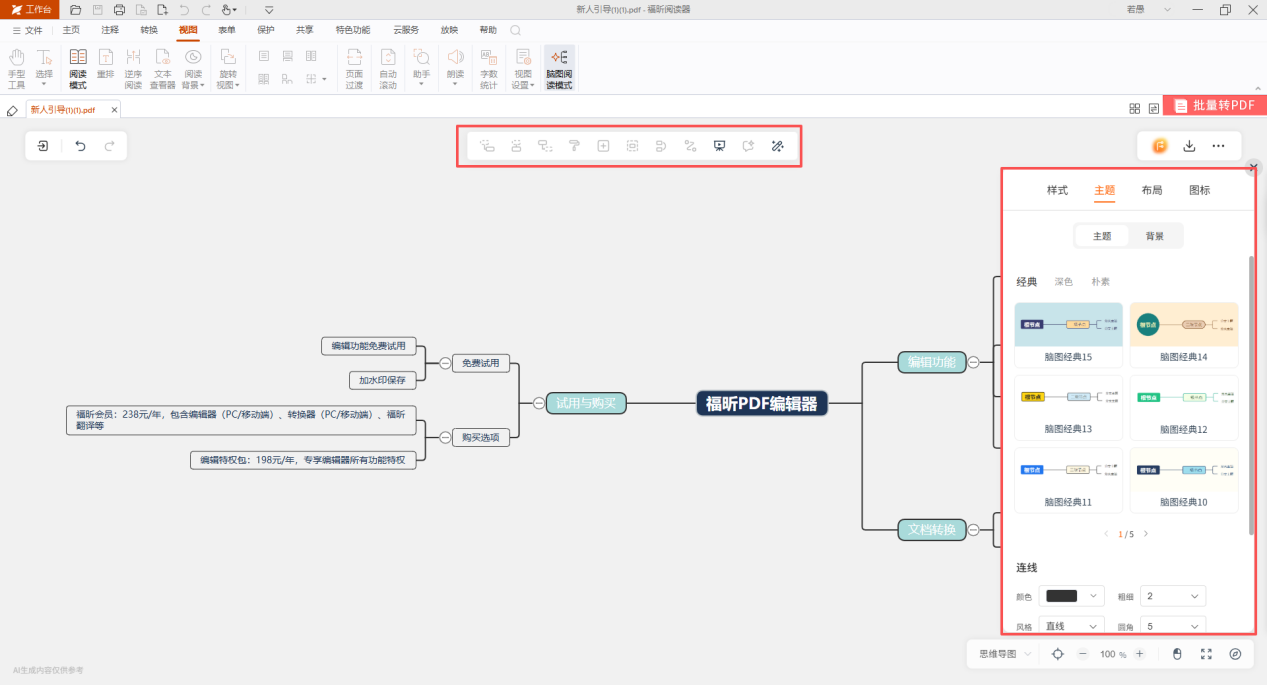Switch to the 布局 panel tab
The image size is (1267, 685).
[x=1152, y=190]
